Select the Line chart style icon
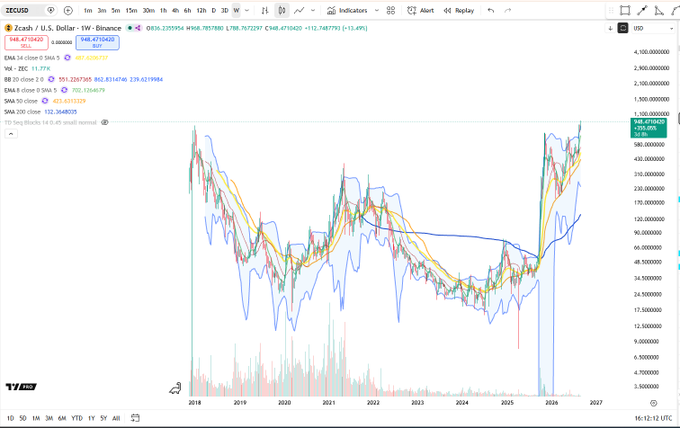Screen dimensions: 680x428 [x=299, y=10]
